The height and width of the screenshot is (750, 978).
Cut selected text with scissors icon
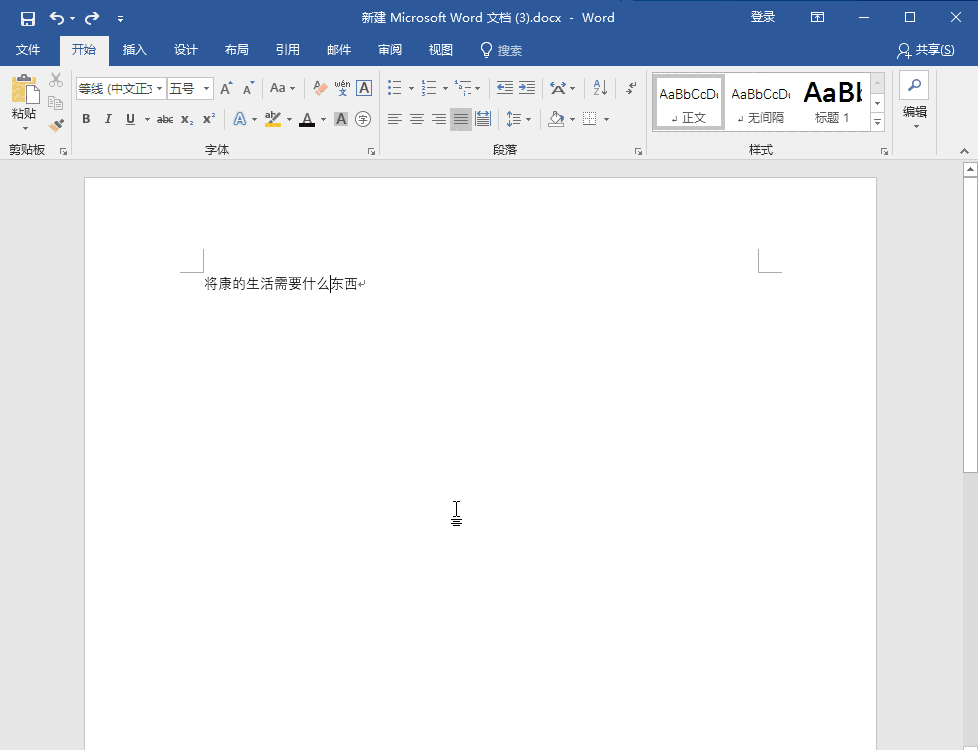(56, 80)
